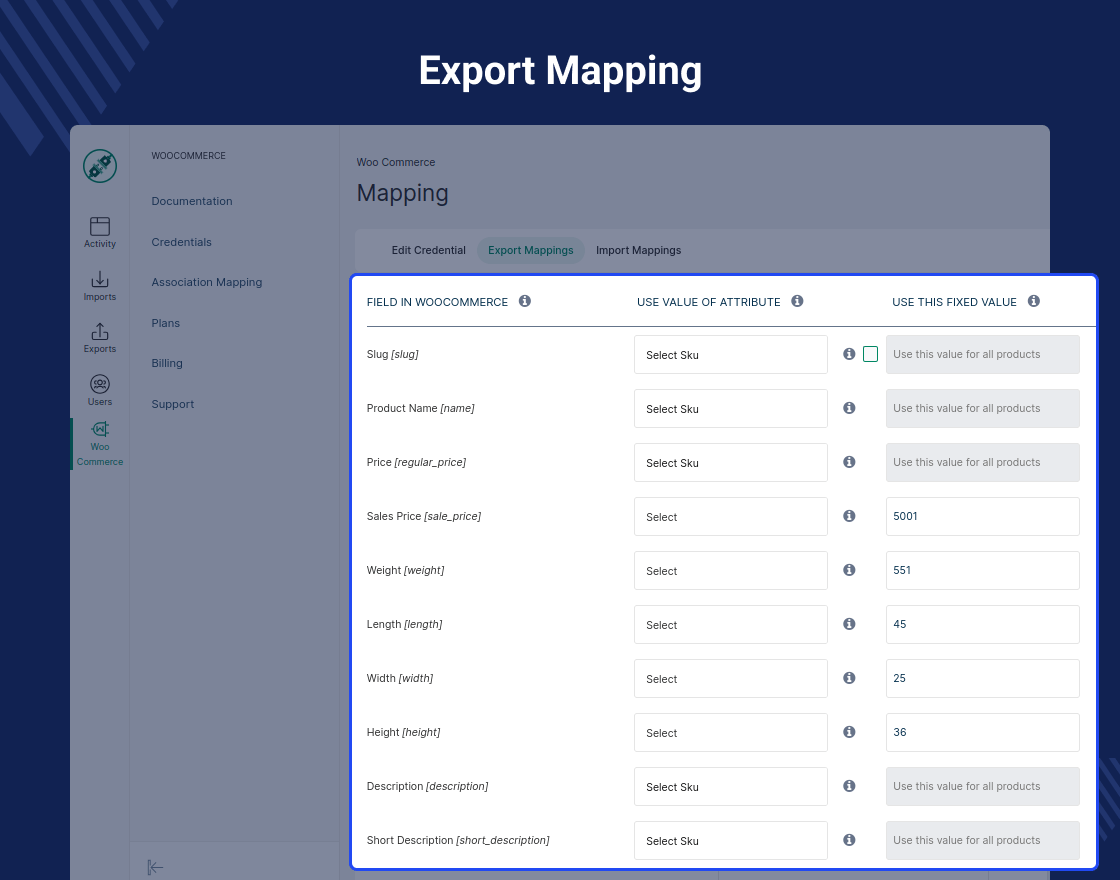Collapse the sidebar with the arrow icon

pos(155,867)
